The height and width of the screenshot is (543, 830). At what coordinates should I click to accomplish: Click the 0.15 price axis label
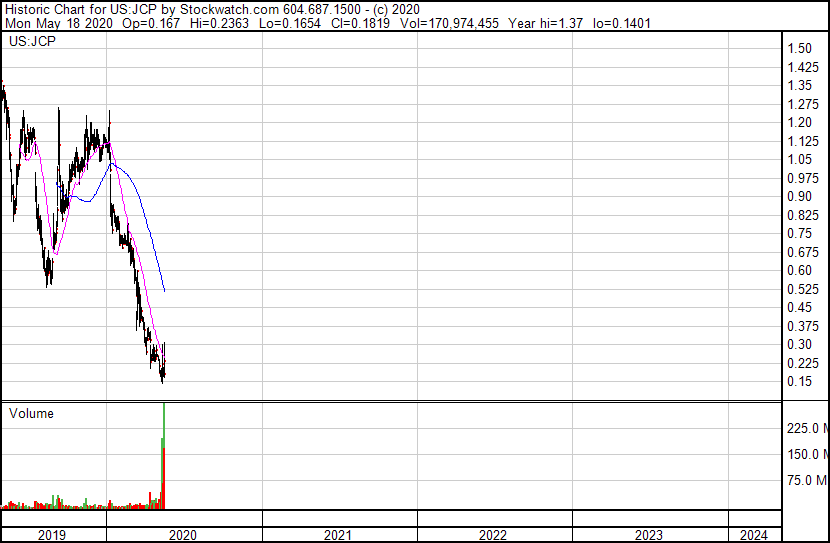(x=799, y=382)
